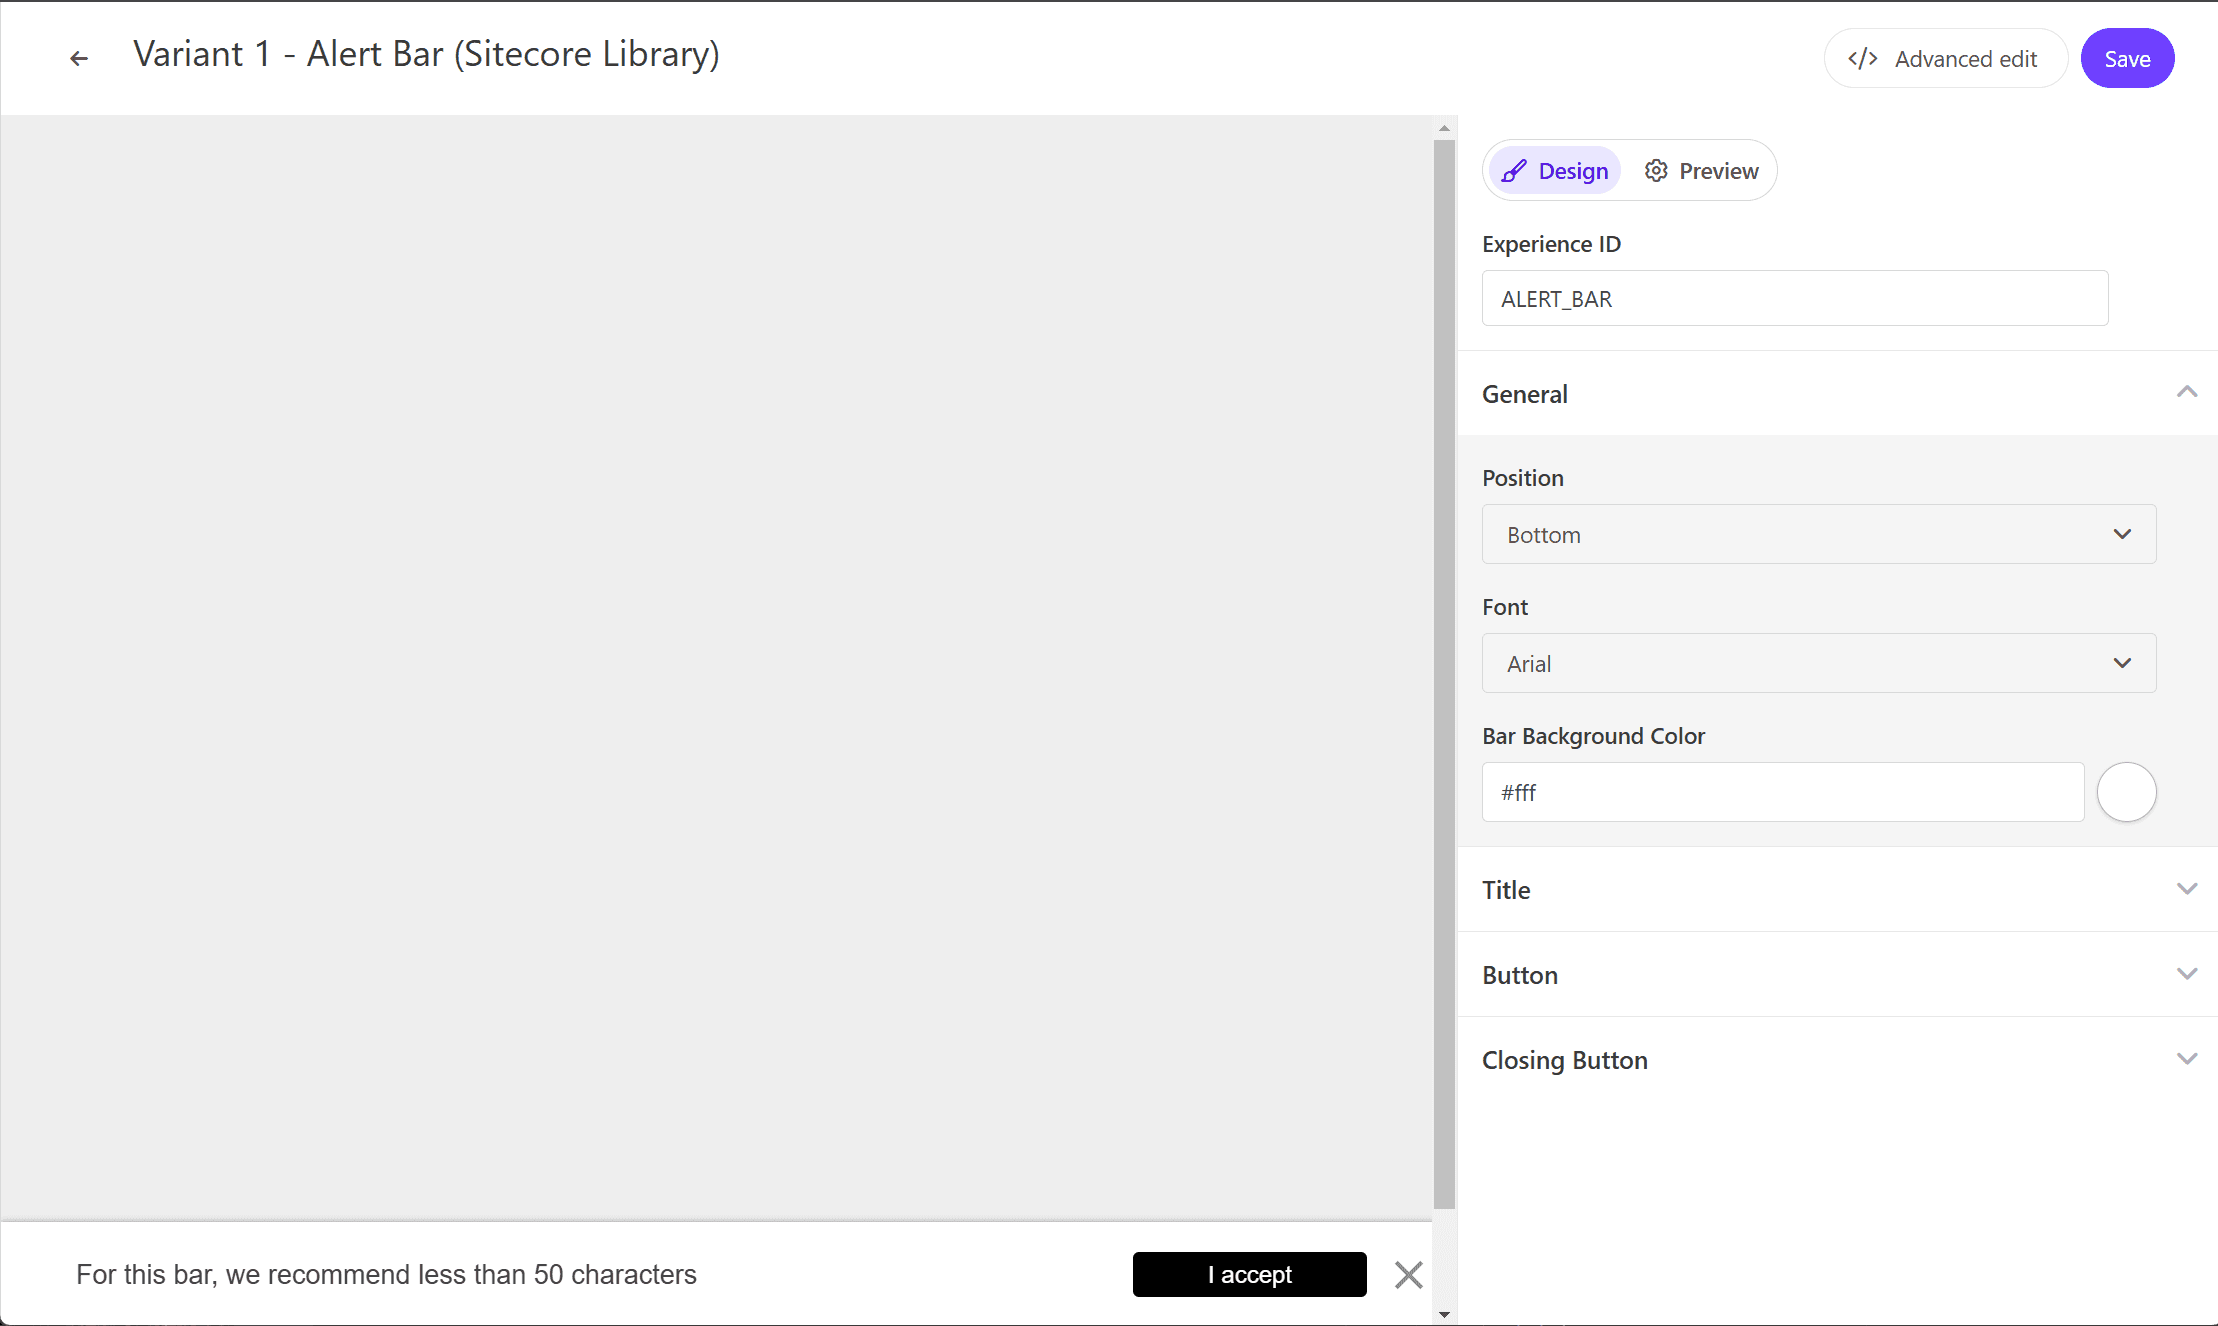
Task: Click the back arrow icon
Action: coord(79,59)
